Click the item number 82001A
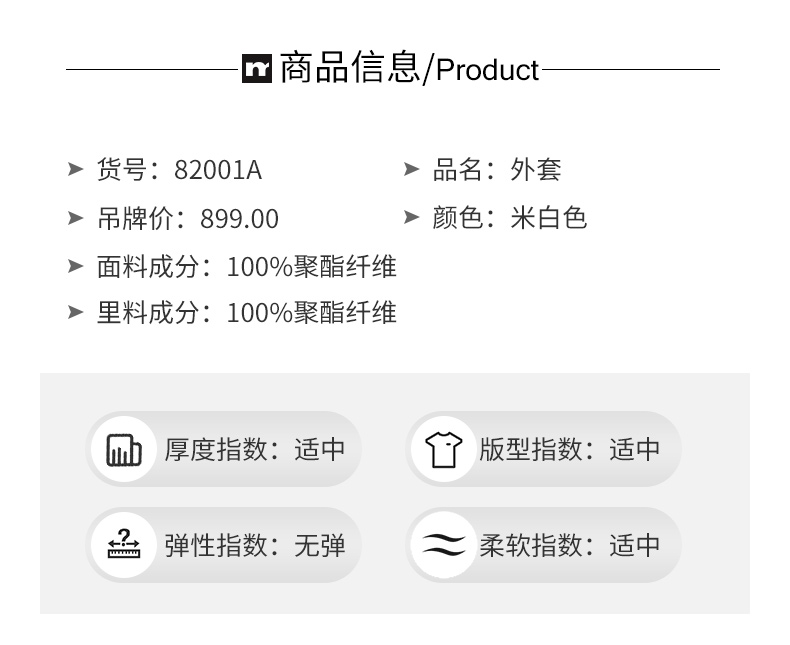 (218, 170)
